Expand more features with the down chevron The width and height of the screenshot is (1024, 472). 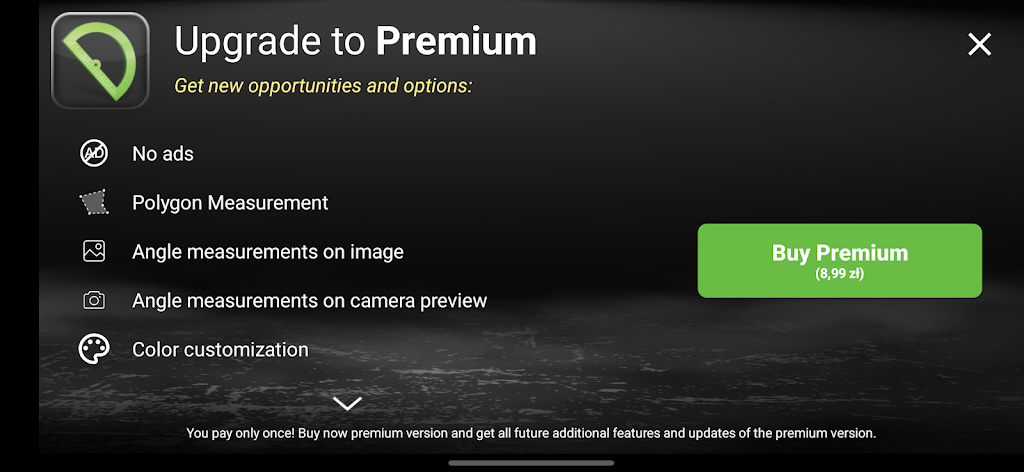(347, 403)
